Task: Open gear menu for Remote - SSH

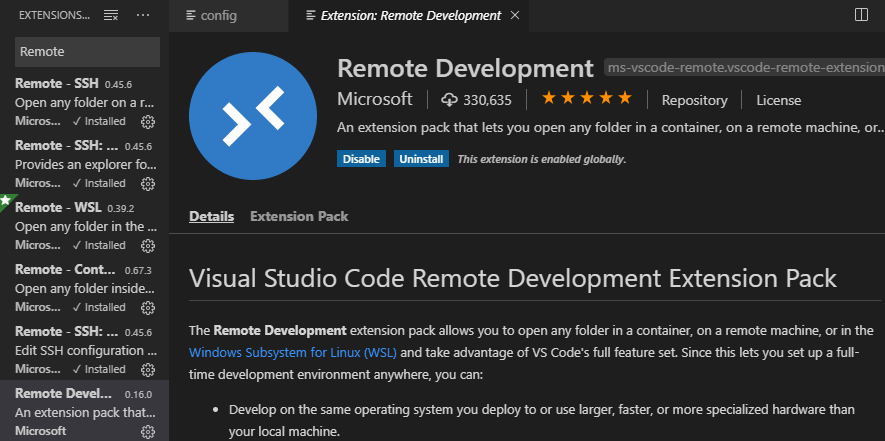Action: (148, 121)
